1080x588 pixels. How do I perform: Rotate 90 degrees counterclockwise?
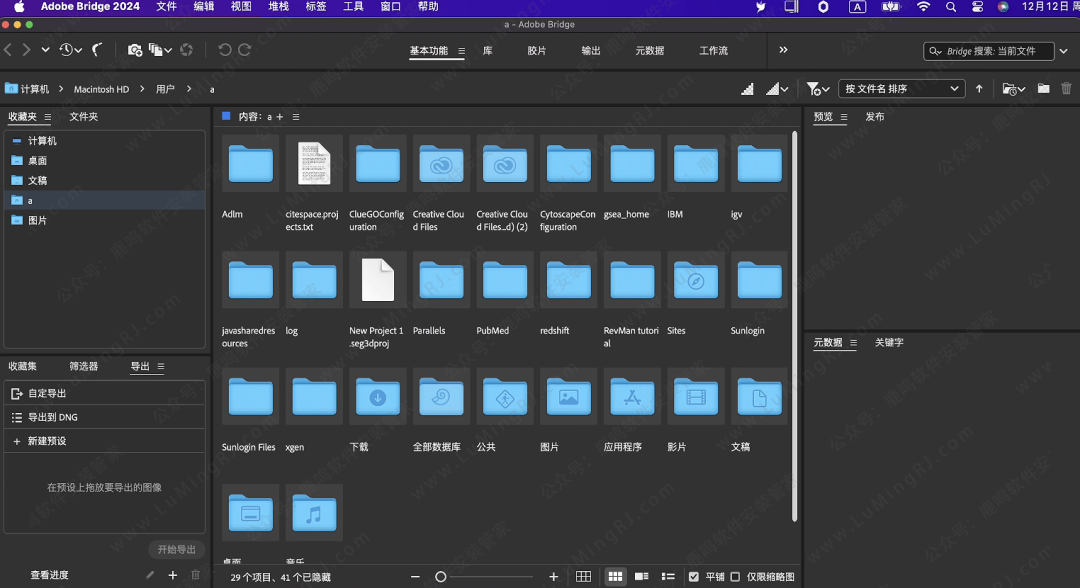[224, 49]
